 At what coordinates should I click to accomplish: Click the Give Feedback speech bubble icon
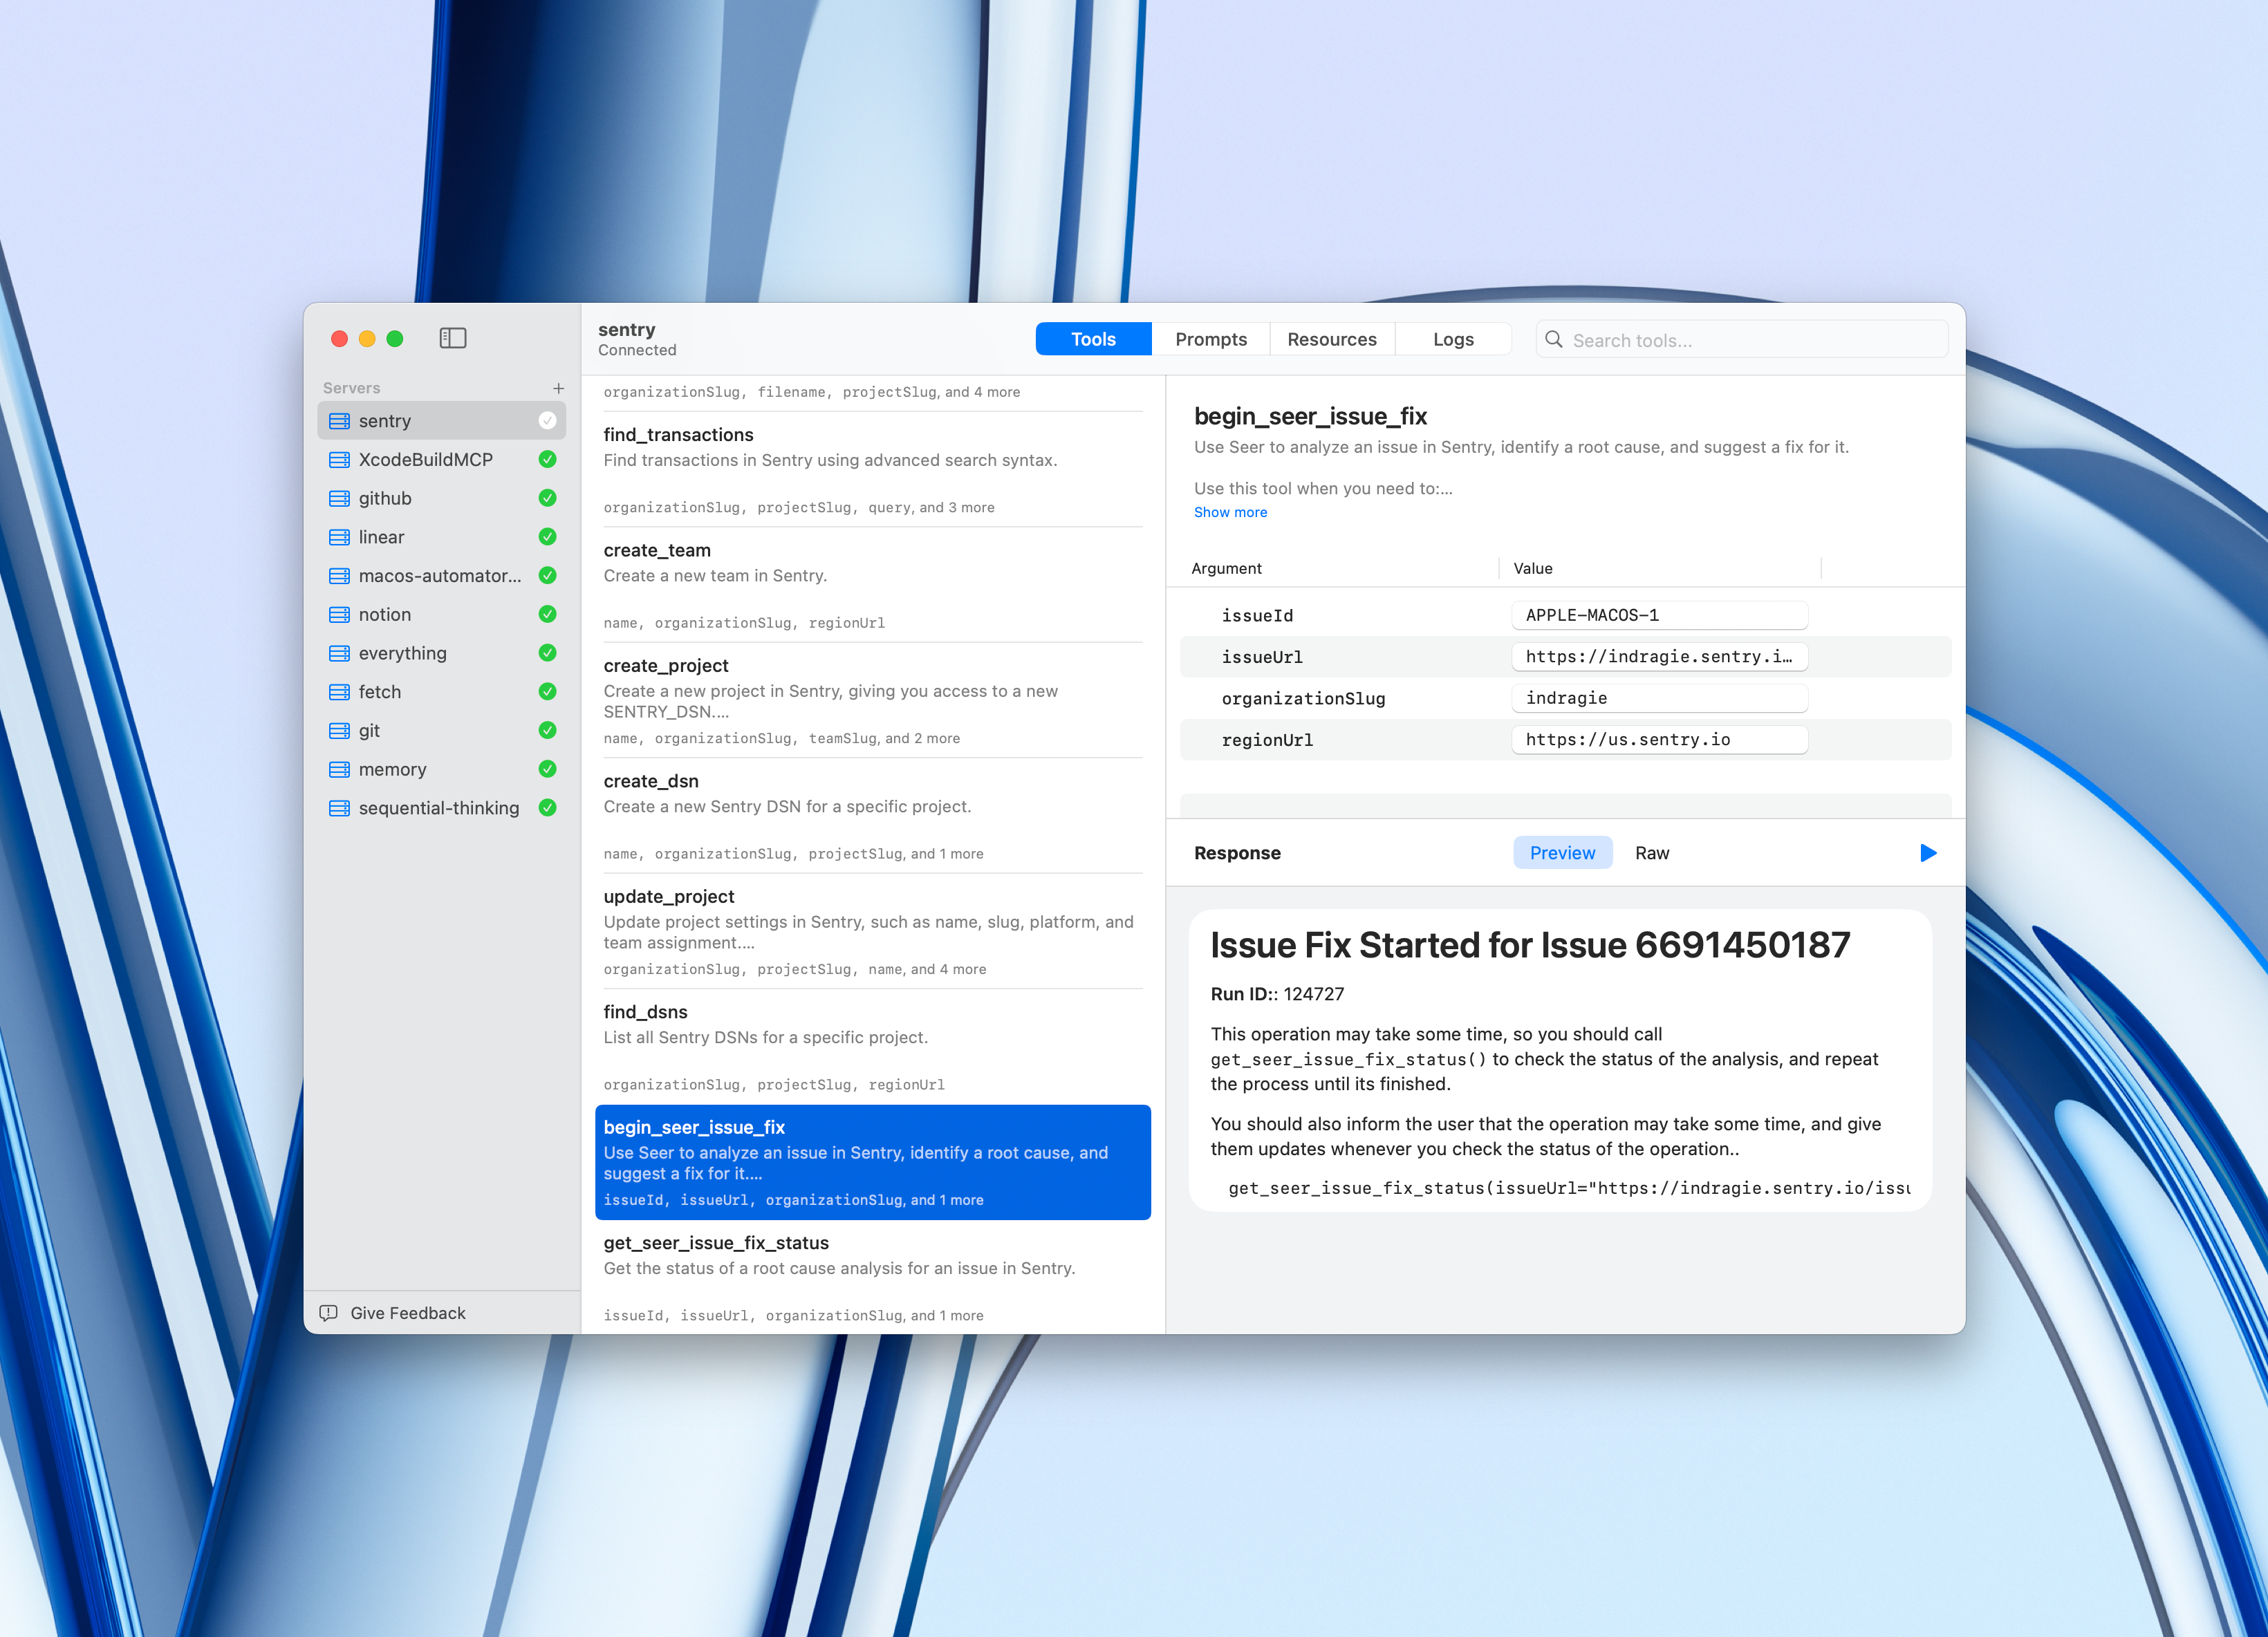click(x=328, y=1313)
